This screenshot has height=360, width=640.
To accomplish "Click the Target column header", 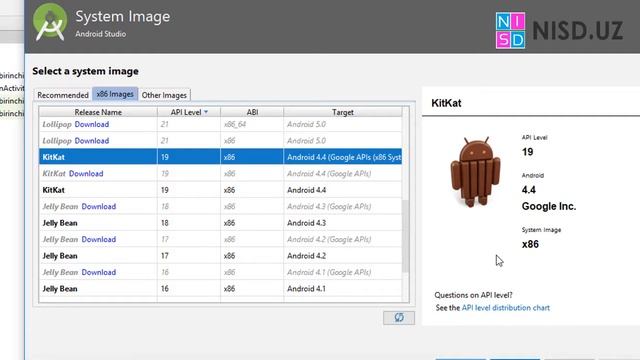I will coord(343,112).
